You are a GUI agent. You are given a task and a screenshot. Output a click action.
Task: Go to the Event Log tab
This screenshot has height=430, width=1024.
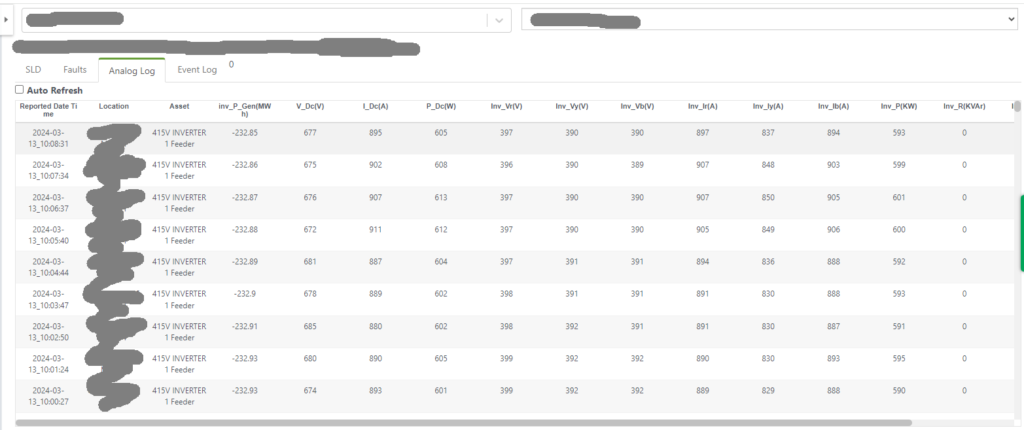point(197,69)
